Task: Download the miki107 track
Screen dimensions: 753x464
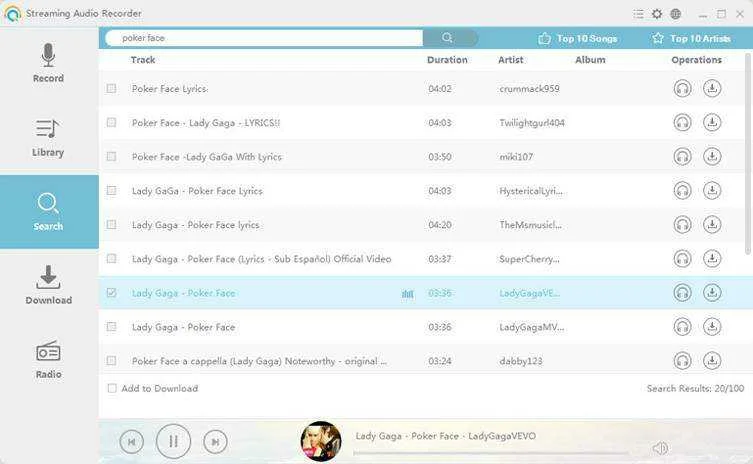Action: click(712, 157)
